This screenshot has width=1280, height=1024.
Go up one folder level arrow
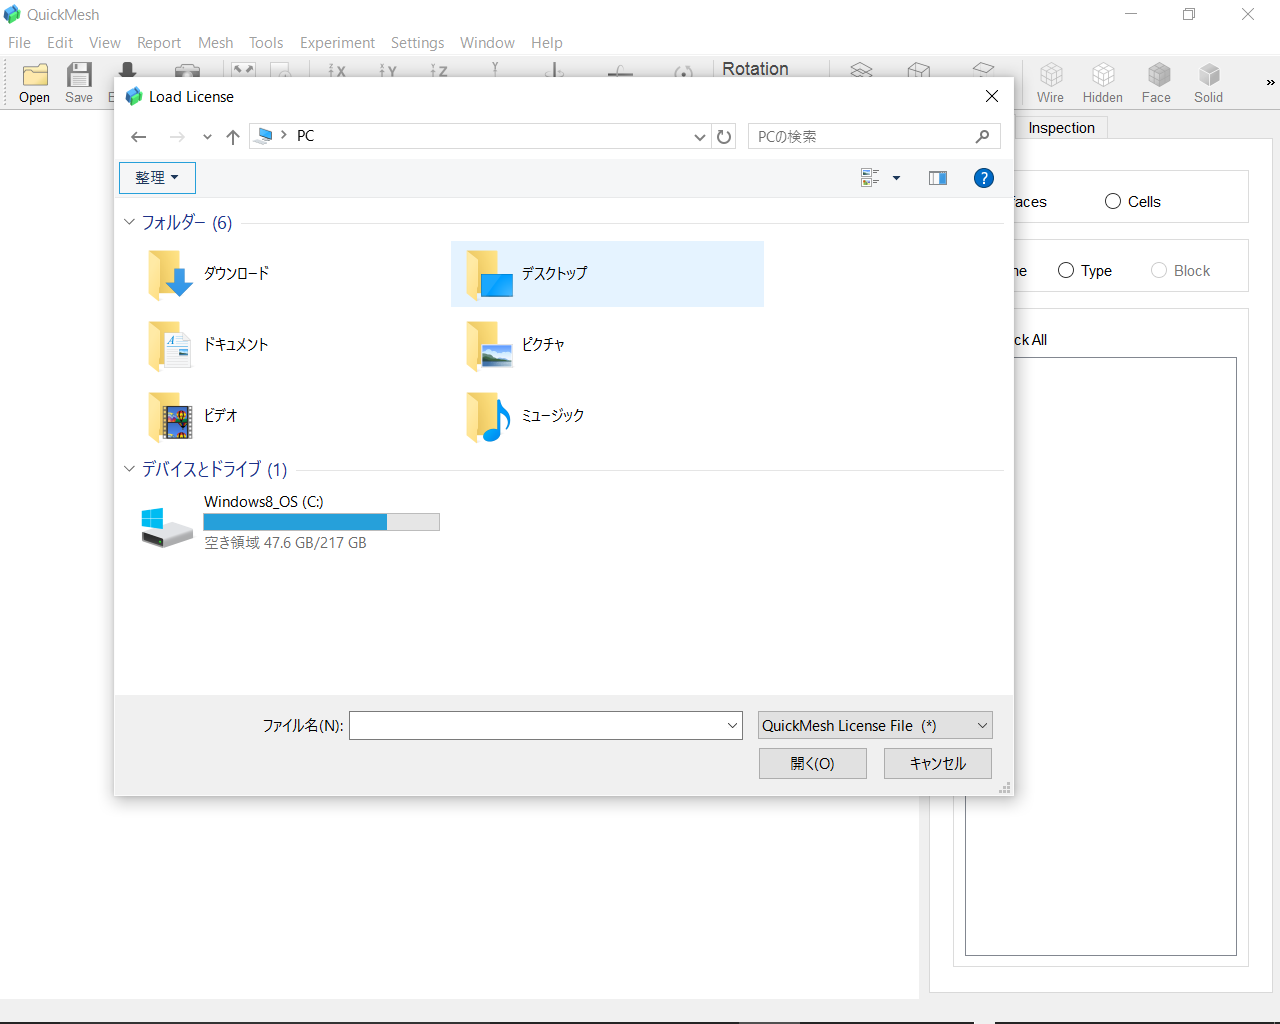pyautogui.click(x=232, y=137)
